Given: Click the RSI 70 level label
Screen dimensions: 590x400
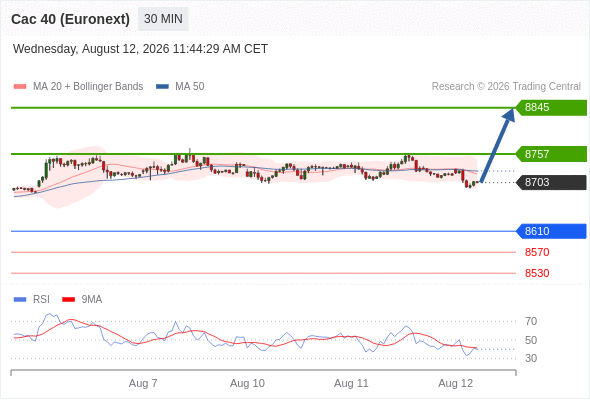Looking at the screenshot, I should (x=531, y=321).
